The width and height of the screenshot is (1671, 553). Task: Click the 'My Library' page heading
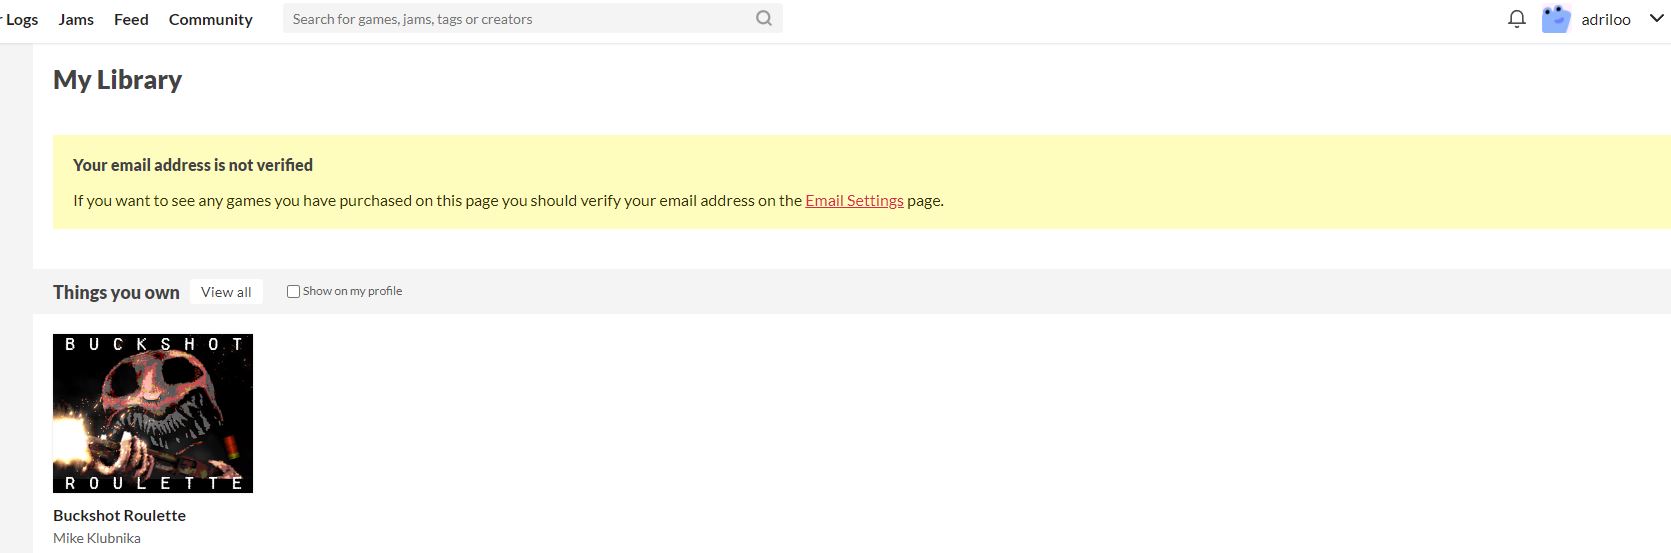click(117, 80)
